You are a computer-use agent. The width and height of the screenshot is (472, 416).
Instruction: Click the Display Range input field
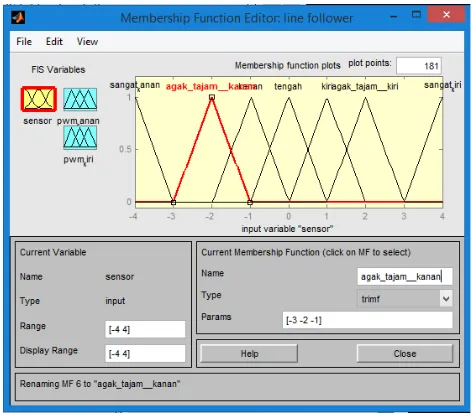pos(145,353)
